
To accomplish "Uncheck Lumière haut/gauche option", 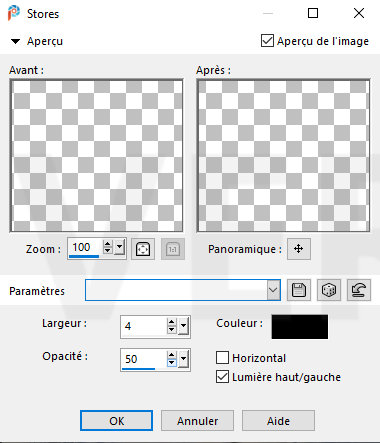I will (222, 377).
